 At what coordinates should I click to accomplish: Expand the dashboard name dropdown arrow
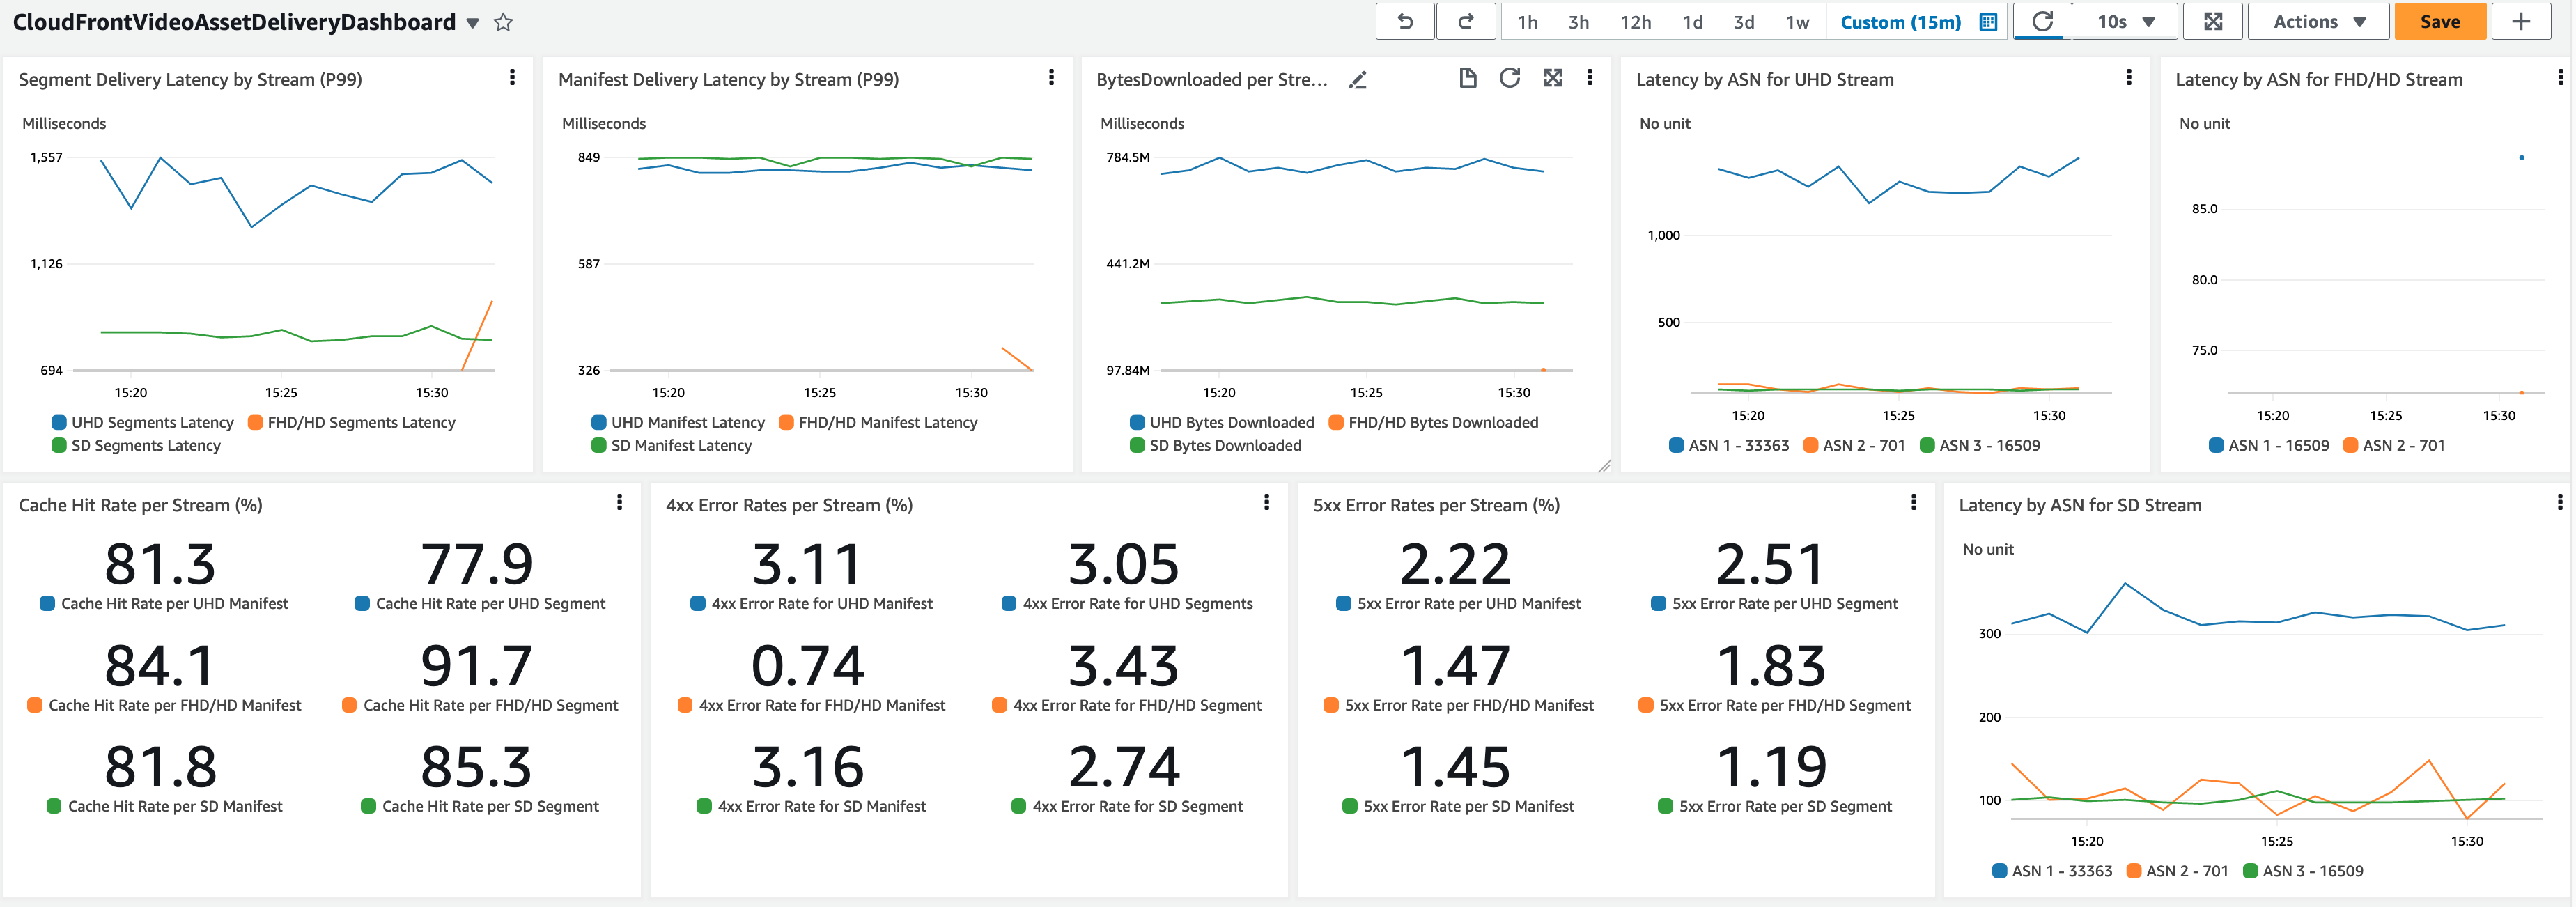tap(472, 22)
